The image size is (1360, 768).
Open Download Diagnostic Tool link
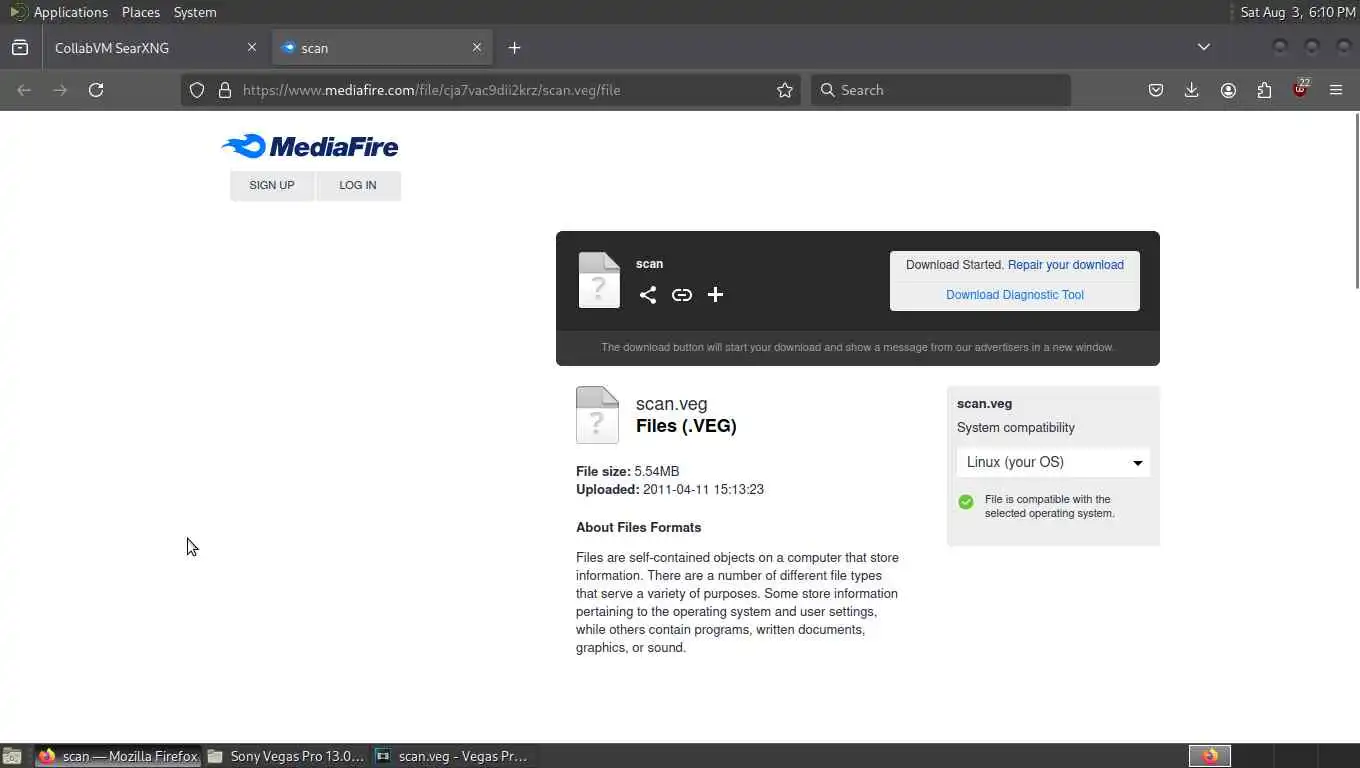coord(1015,295)
